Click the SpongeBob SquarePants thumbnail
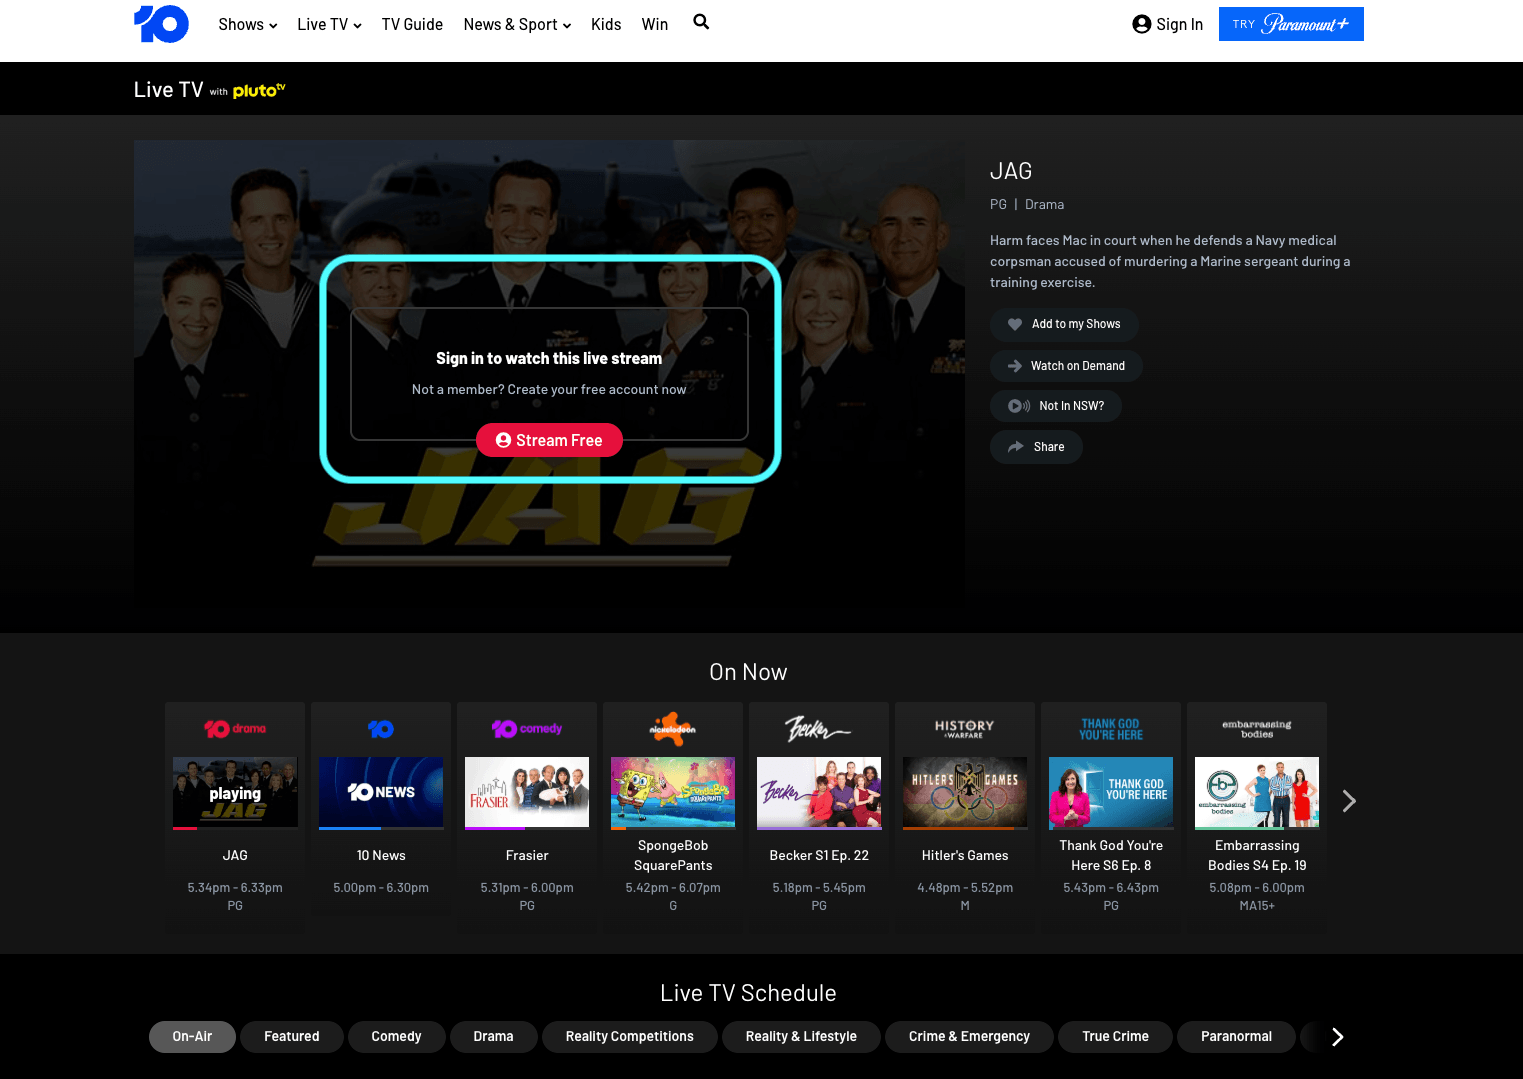The image size is (1523, 1079). 673,792
